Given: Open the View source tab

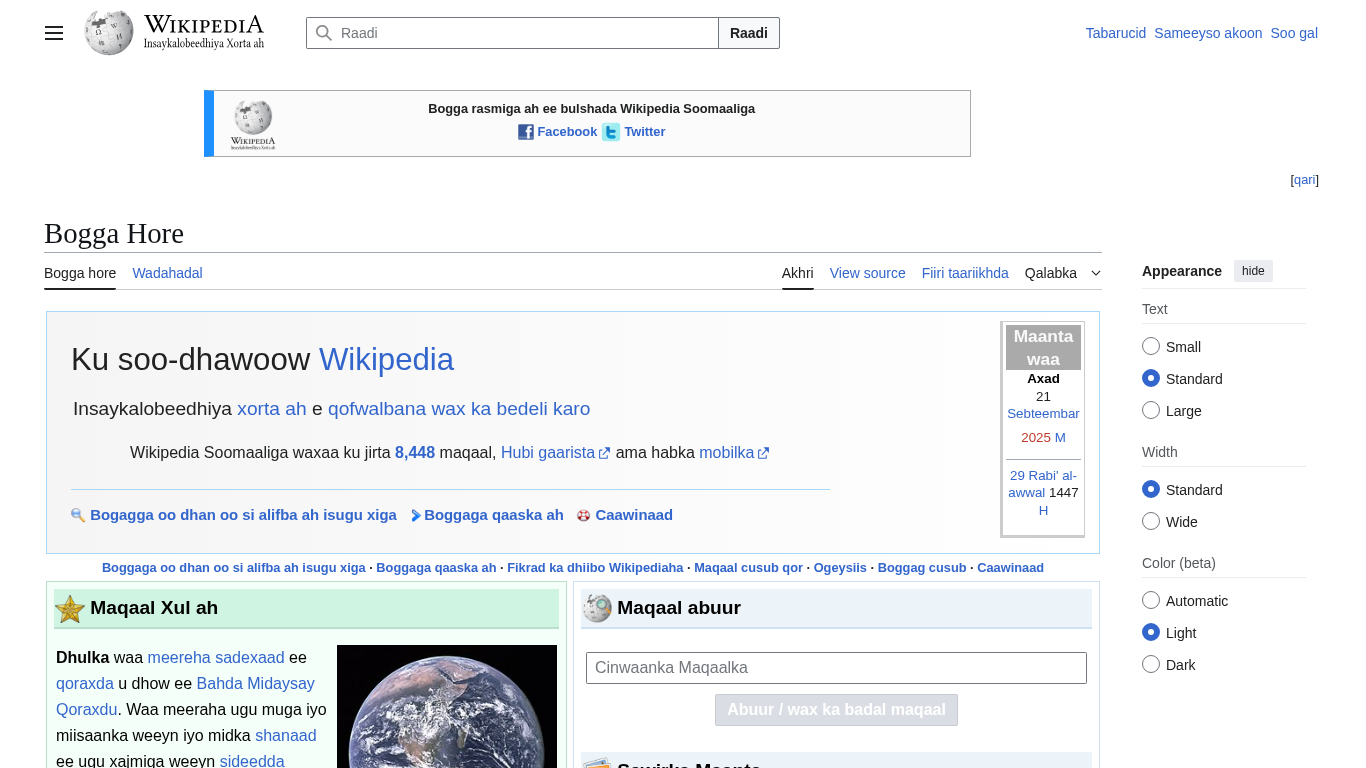Looking at the screenshot, I should click(x=868, y=273).
